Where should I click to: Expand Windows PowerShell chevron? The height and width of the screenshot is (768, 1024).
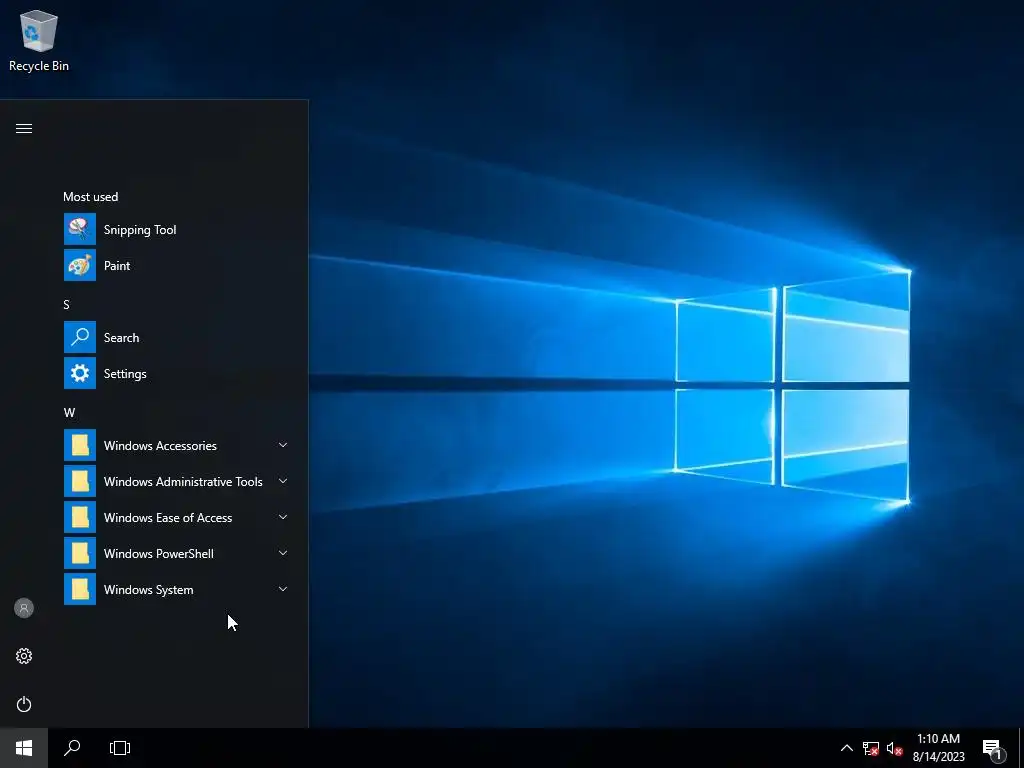(283, 553)
